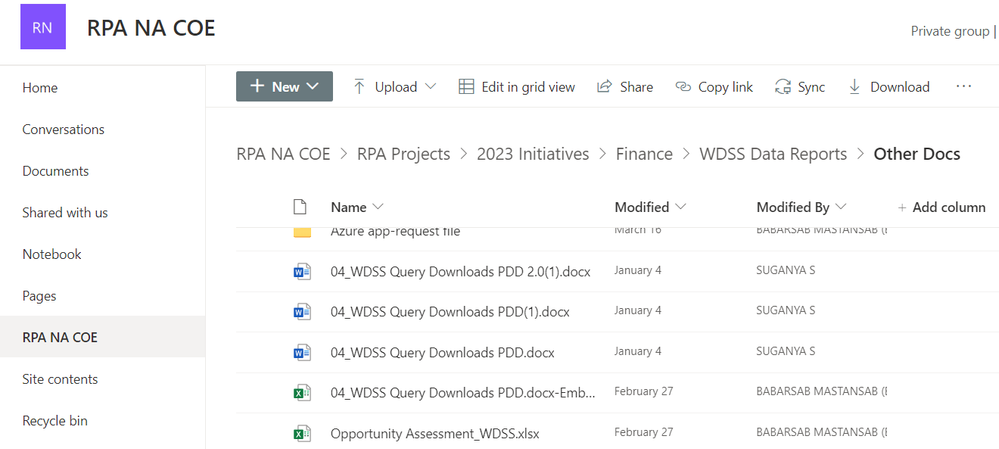Click the RN site logo tile
Image resolution: width=999 pixels, height=449 pixels.
click(x=43, y=27)
